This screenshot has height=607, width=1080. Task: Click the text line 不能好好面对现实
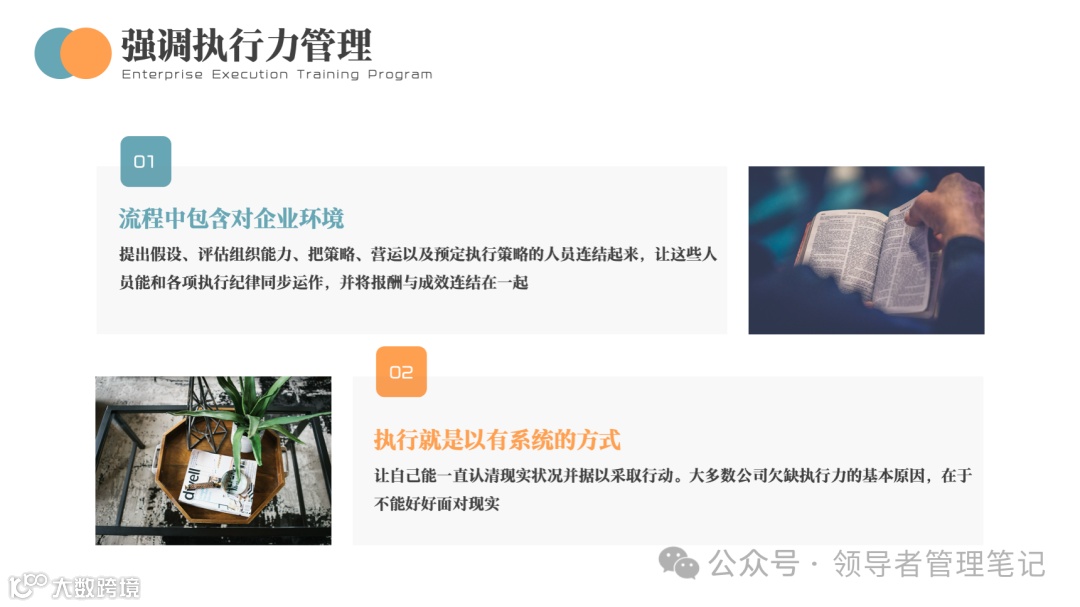[437, 504]
